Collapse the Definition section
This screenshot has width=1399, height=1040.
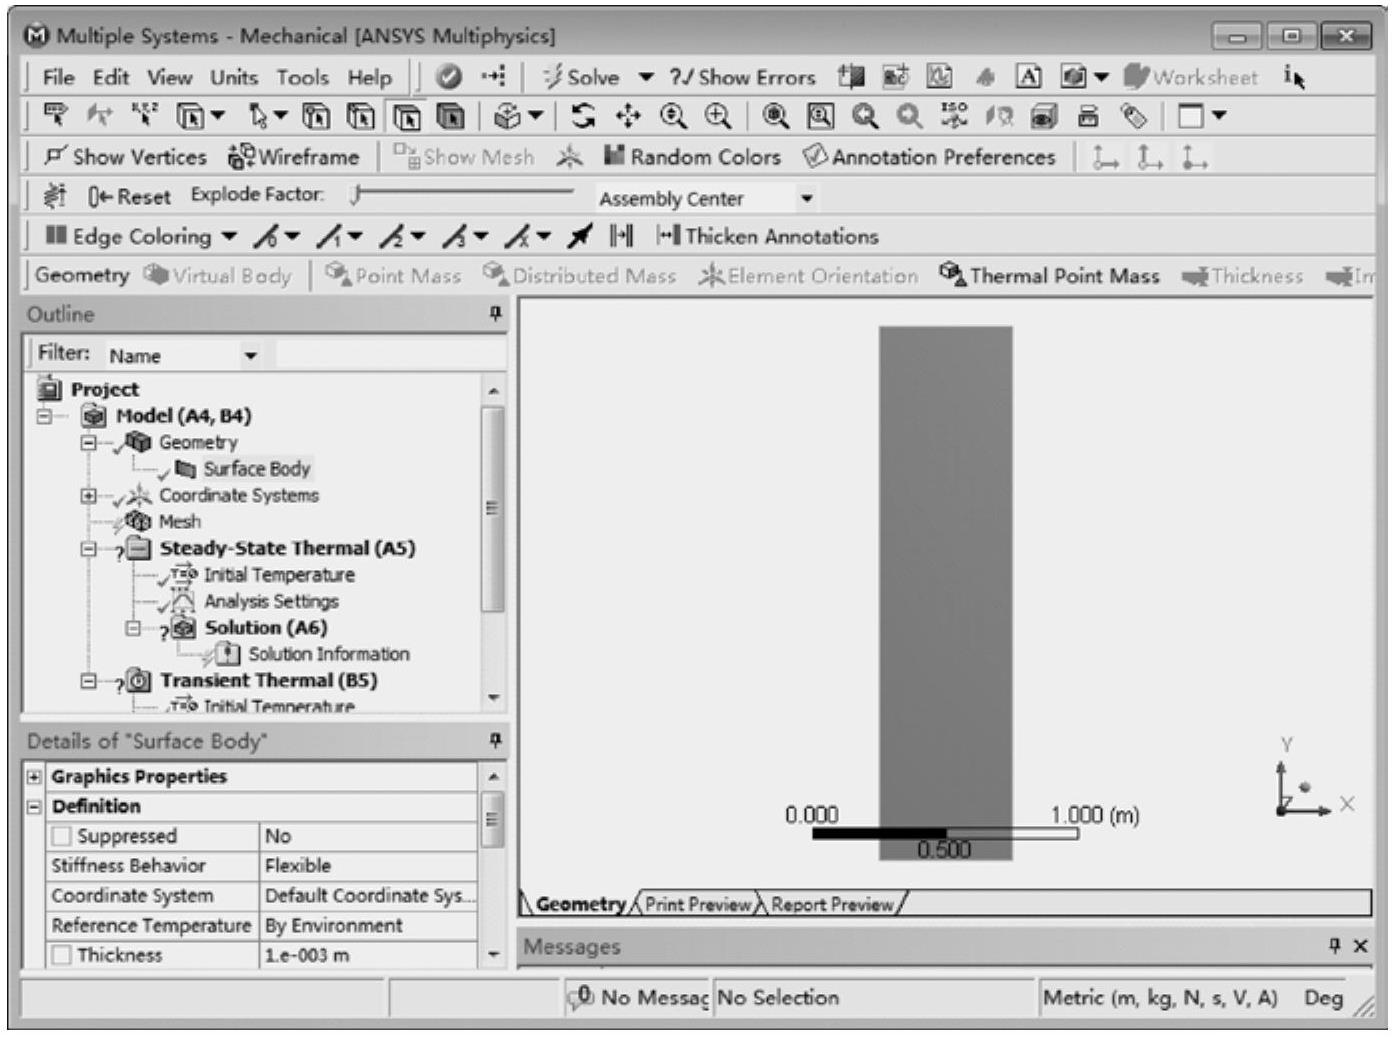tap(35, 807)
